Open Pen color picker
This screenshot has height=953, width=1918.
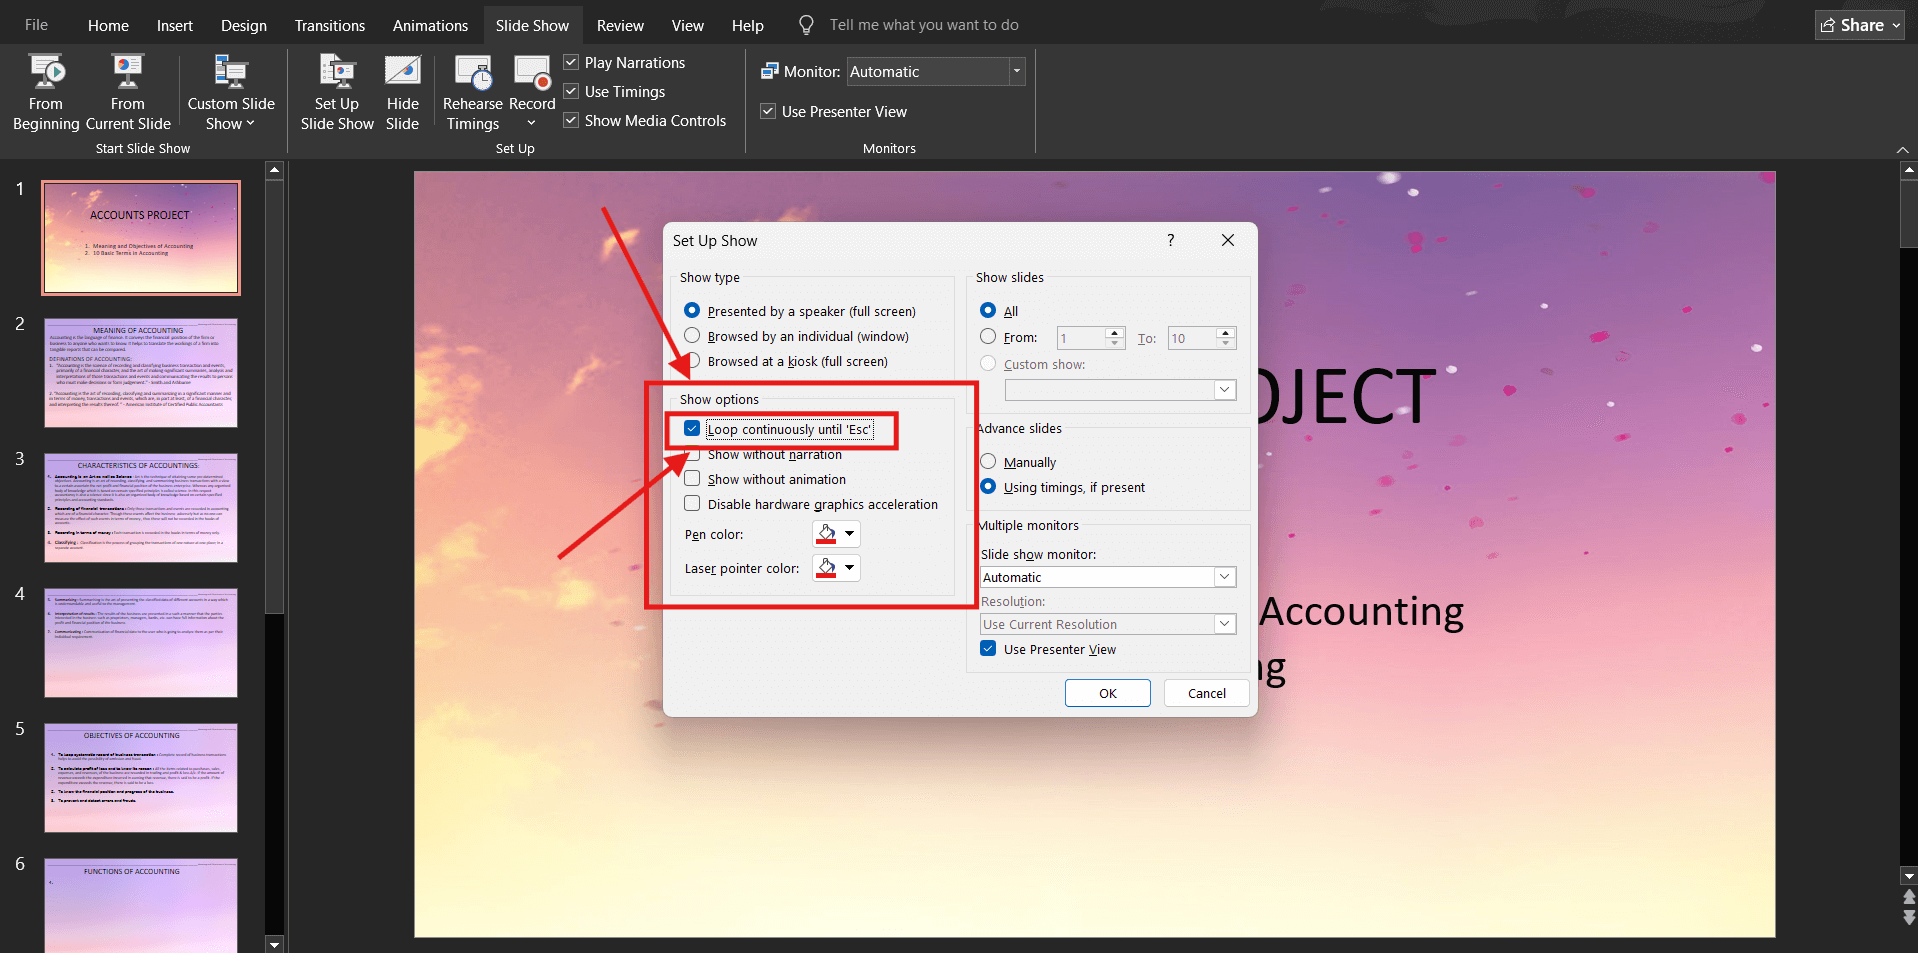[836, 534]
